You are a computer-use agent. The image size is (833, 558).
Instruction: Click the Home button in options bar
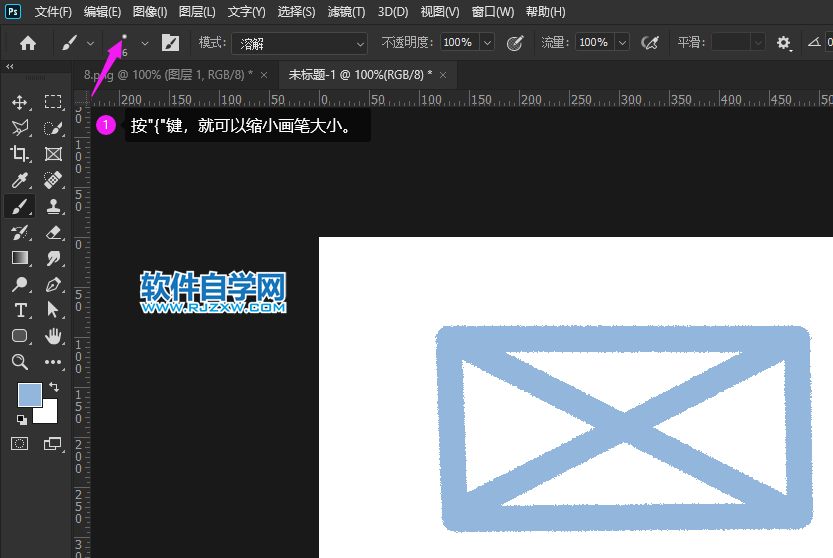coord(28,43)
